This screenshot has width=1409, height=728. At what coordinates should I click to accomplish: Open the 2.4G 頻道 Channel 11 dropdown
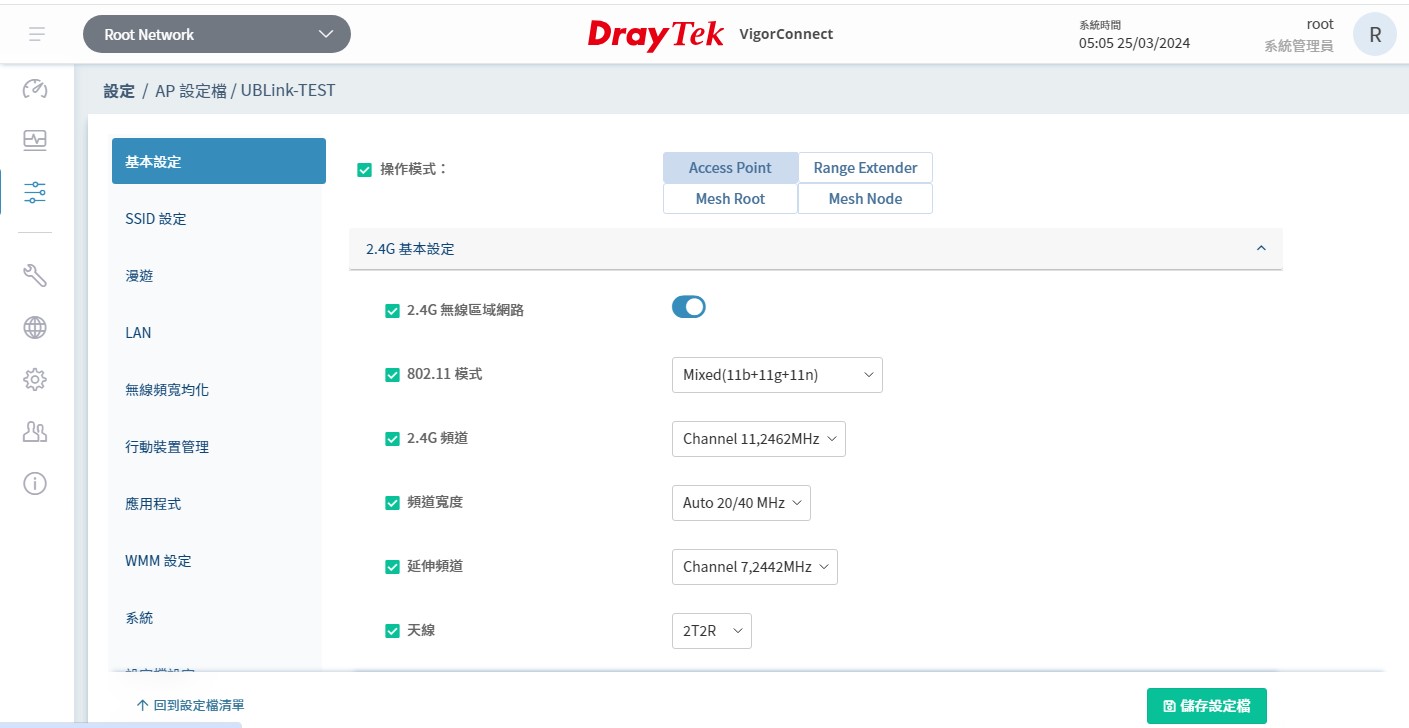[758, 439]
